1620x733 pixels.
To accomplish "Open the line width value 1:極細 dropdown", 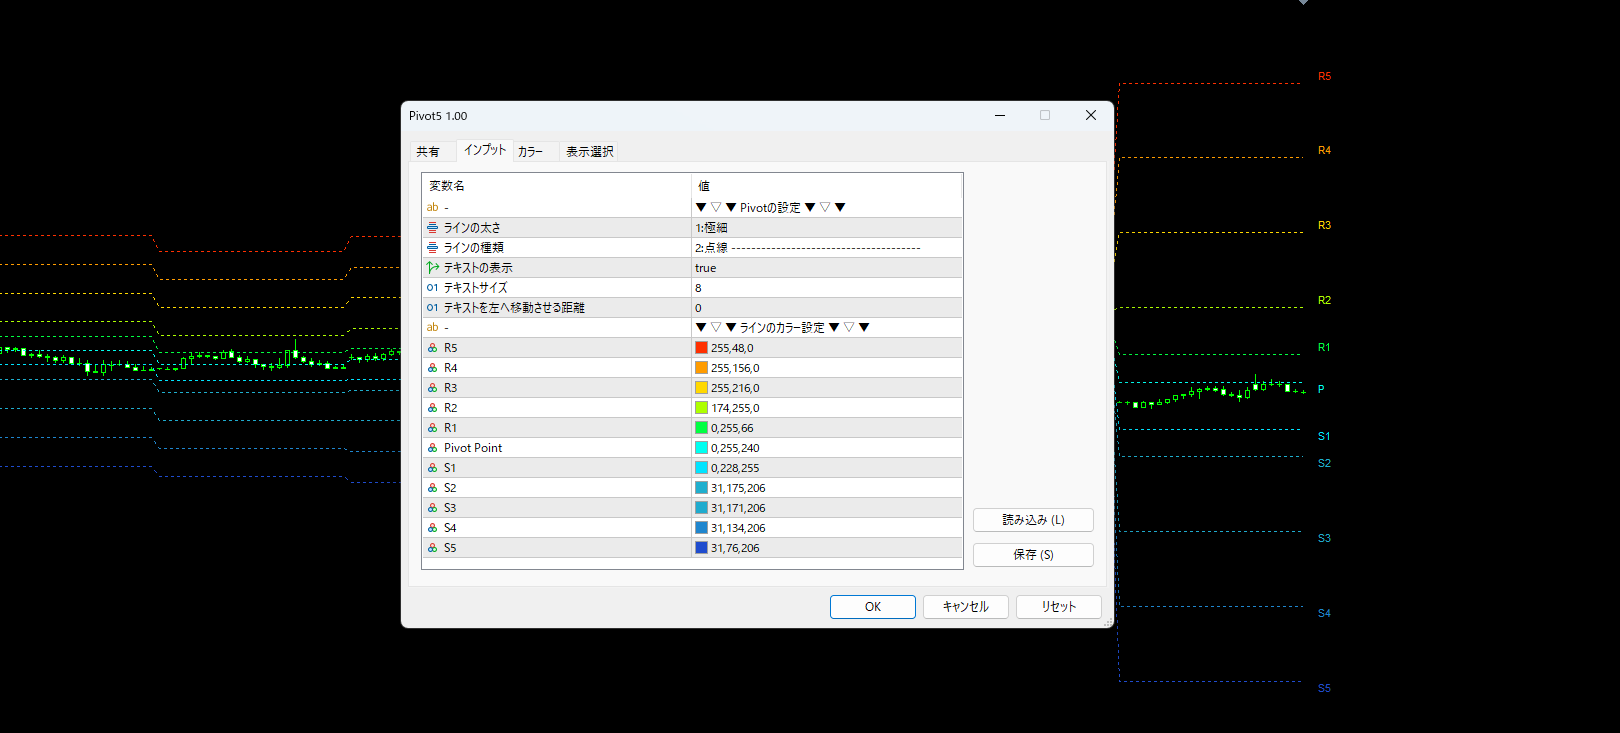I will coord(826,228).
